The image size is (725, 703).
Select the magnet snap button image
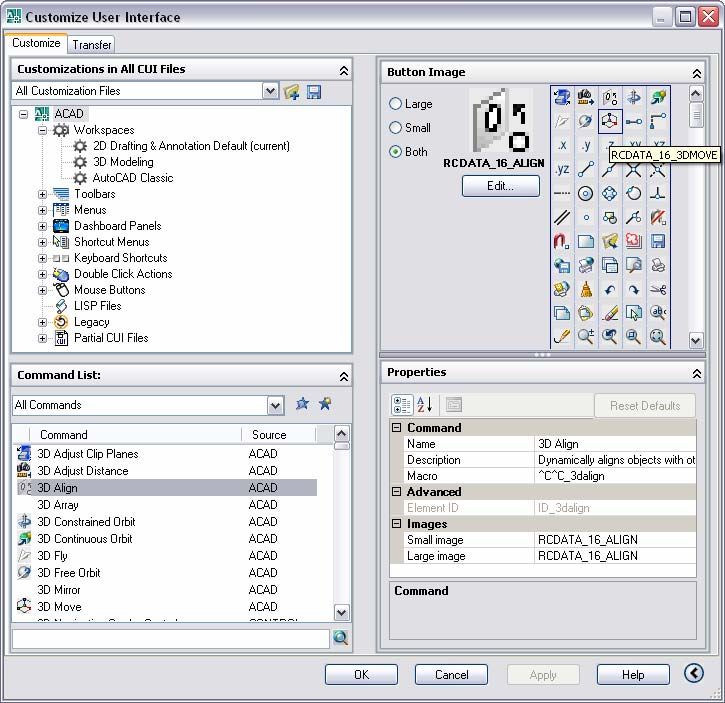561,241
